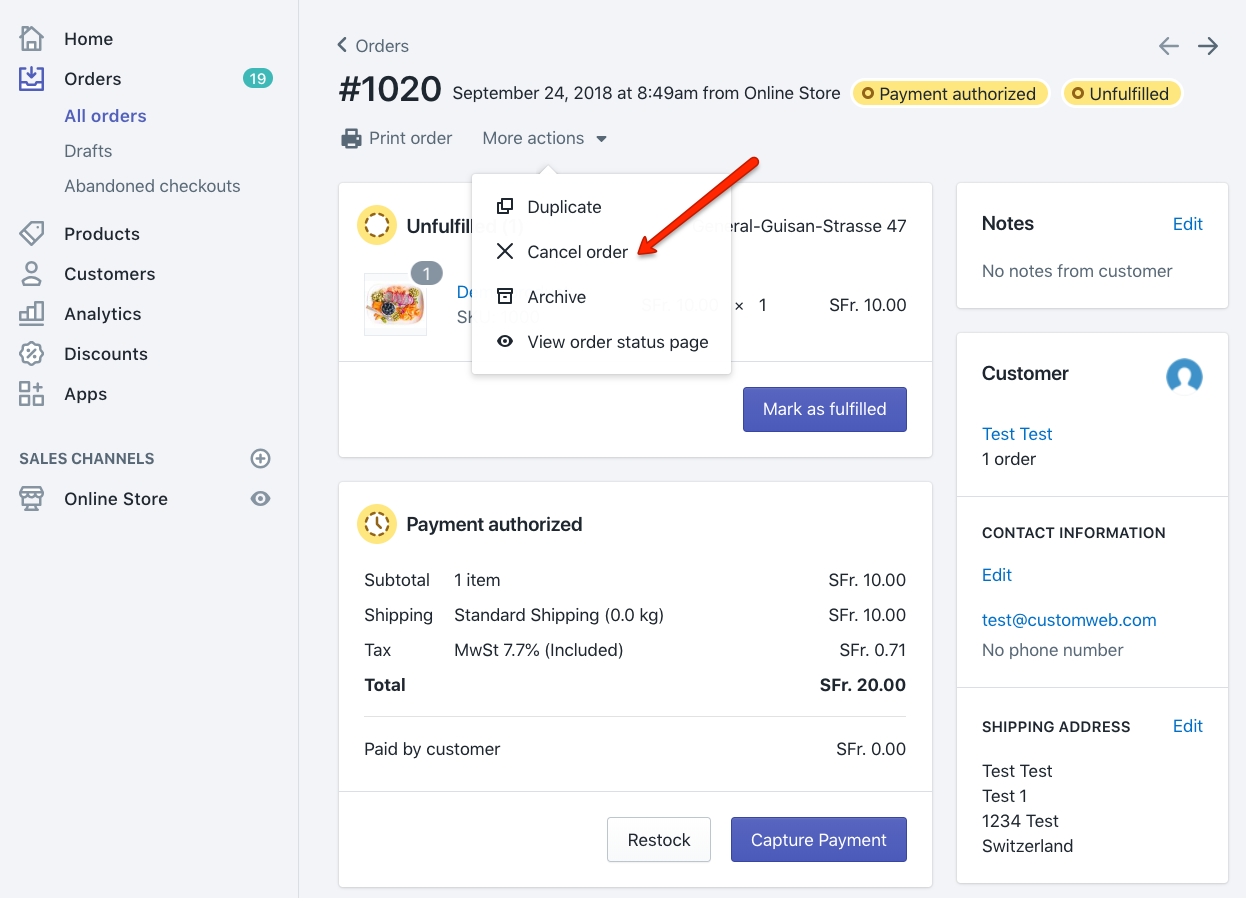Click the customer avatar icon

coord(1184,377)
